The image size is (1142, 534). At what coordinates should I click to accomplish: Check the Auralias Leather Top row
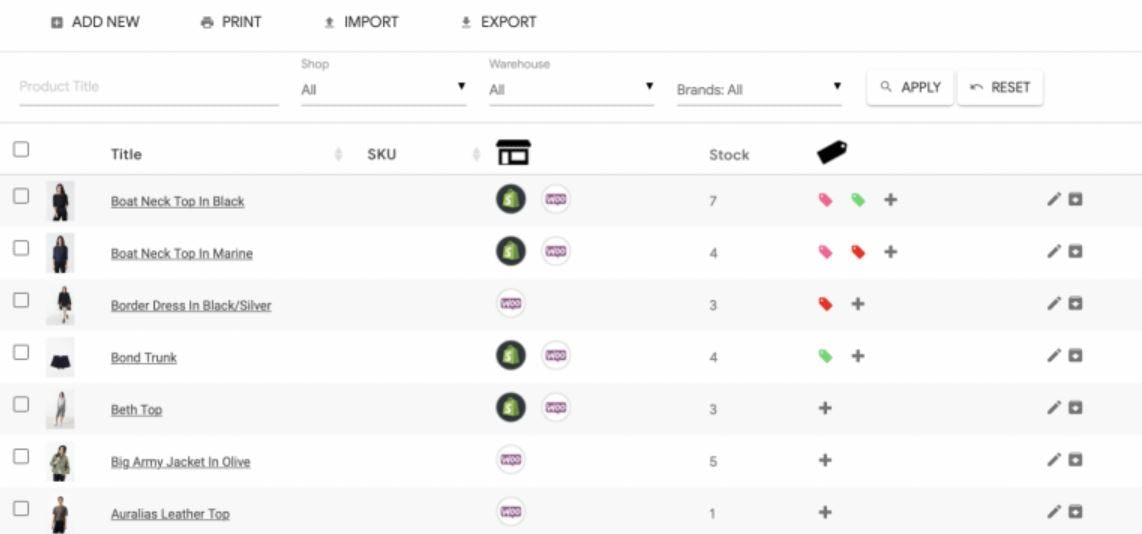click(x=21, y=509)
